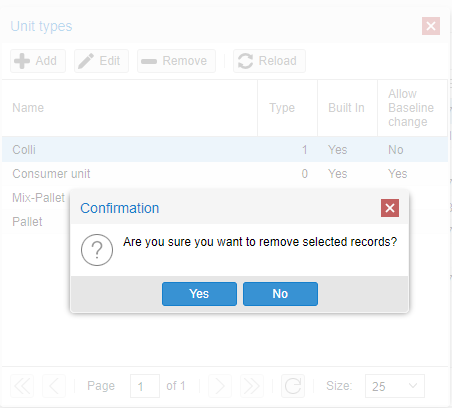The height and width of the screenshot is (408, 452).
Task: Sort by the Name column header
Action: (x=130, y=108)
